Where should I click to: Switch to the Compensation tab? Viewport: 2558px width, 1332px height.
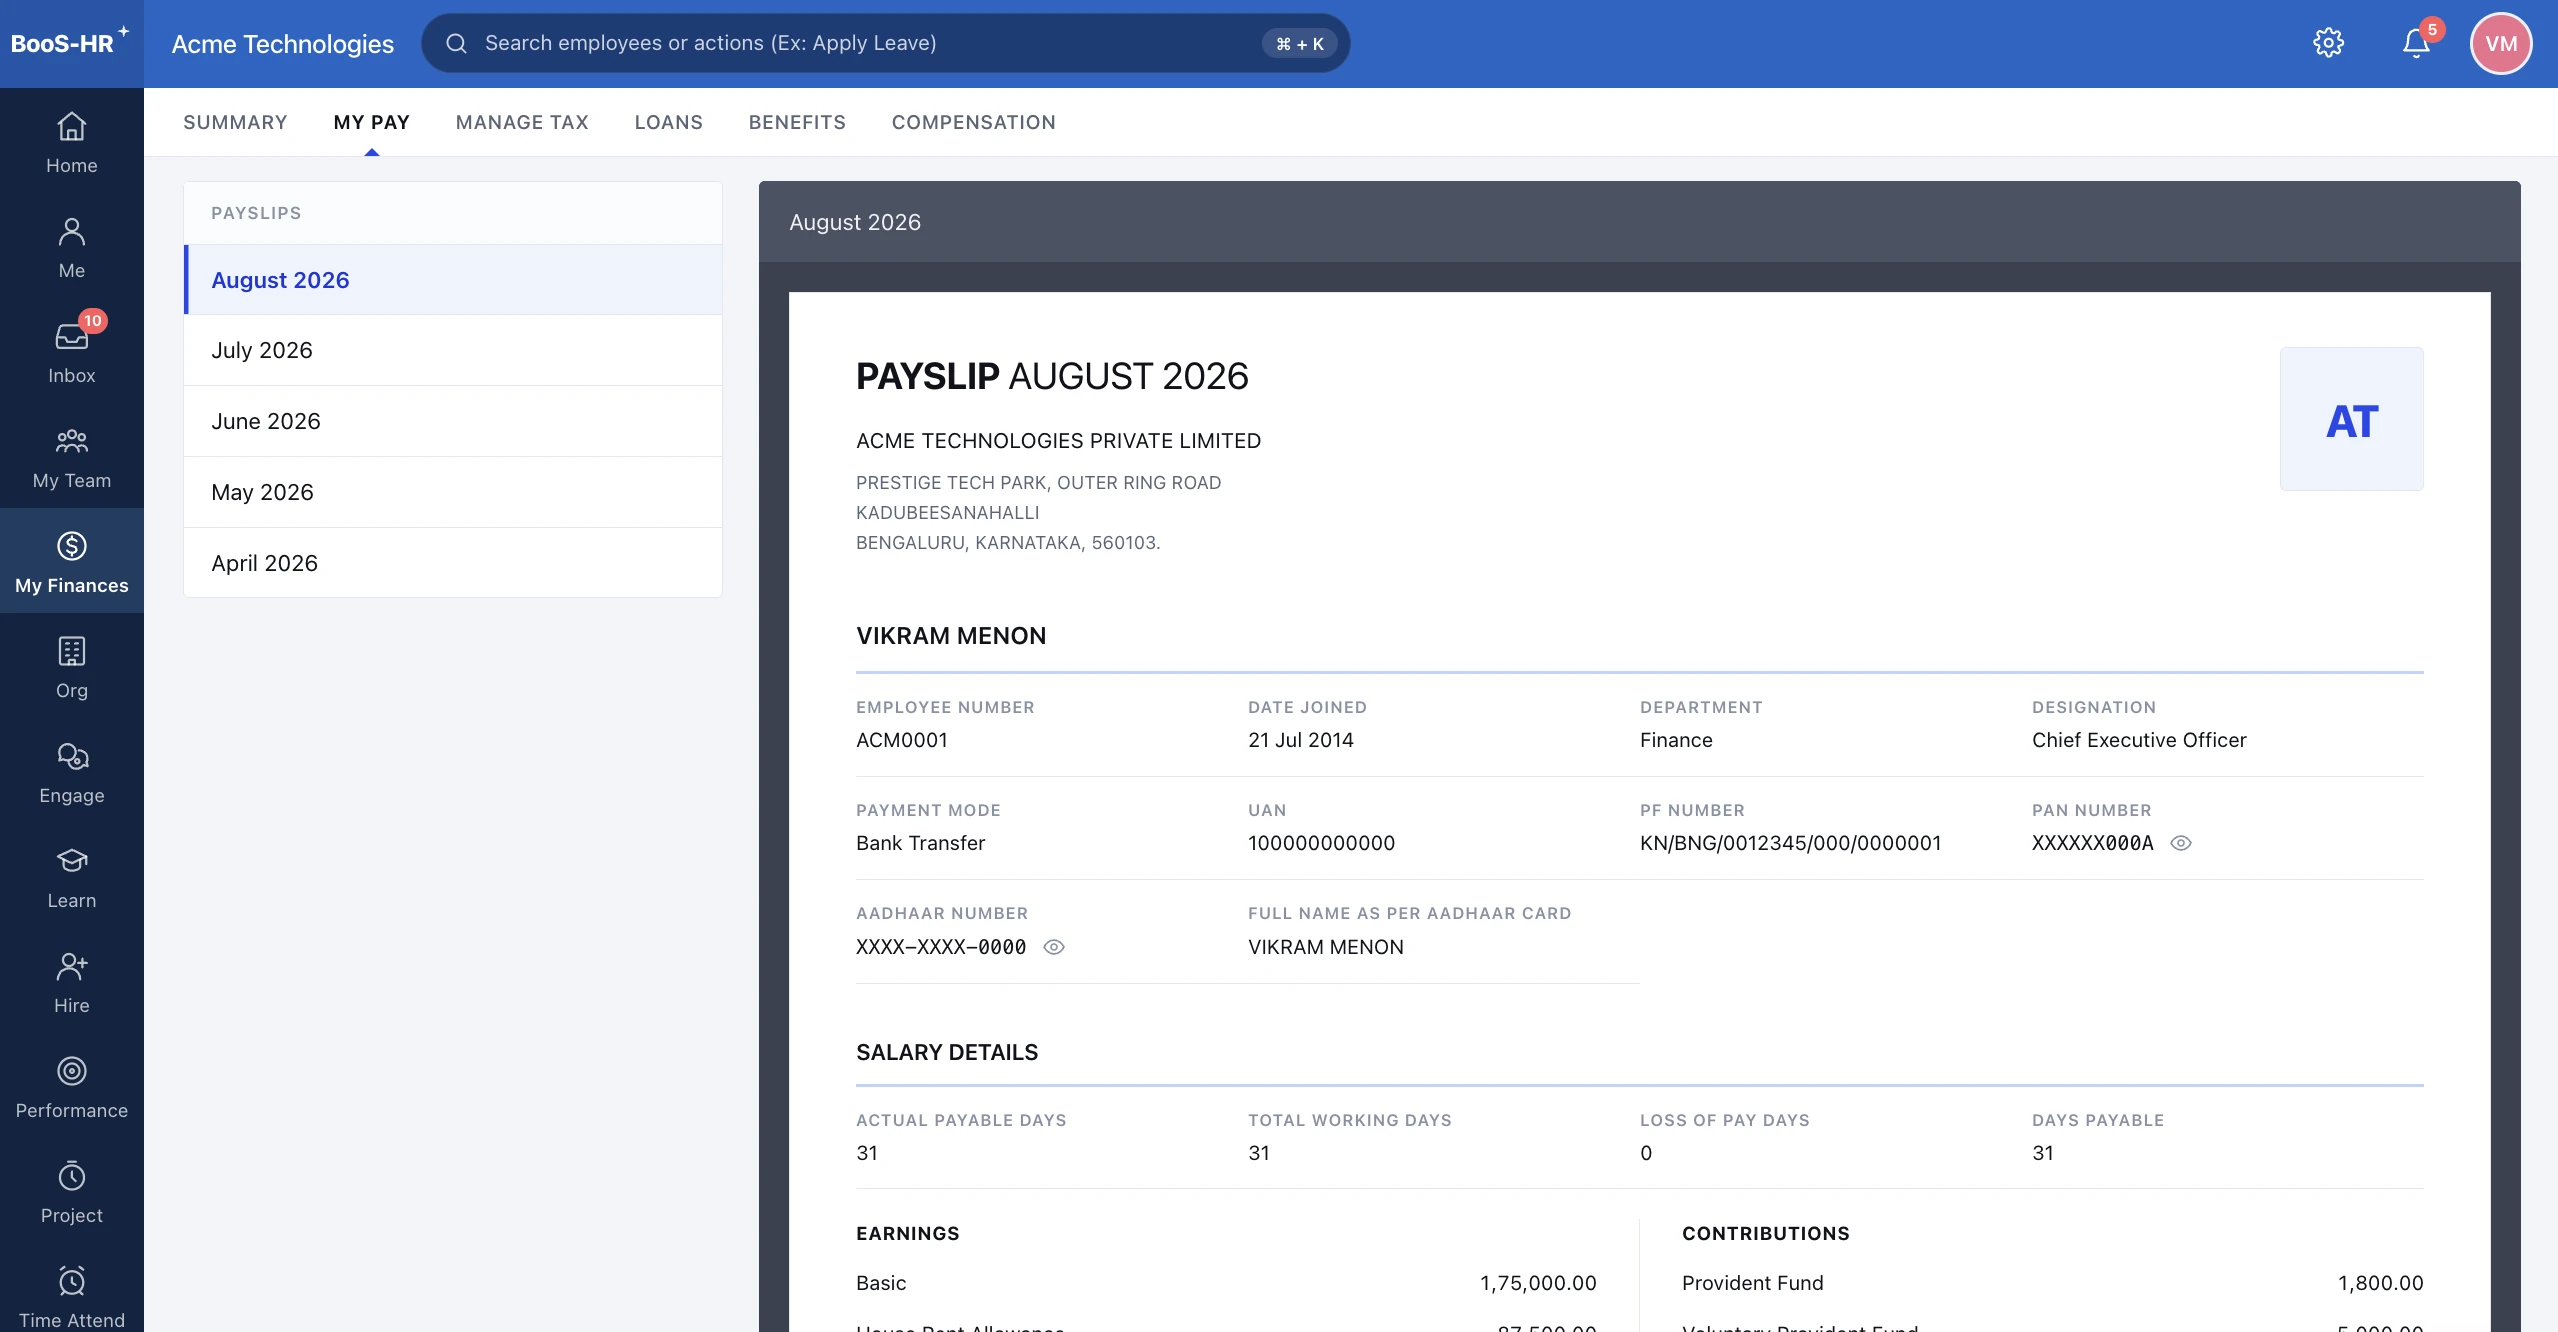(x=973, y=122)
